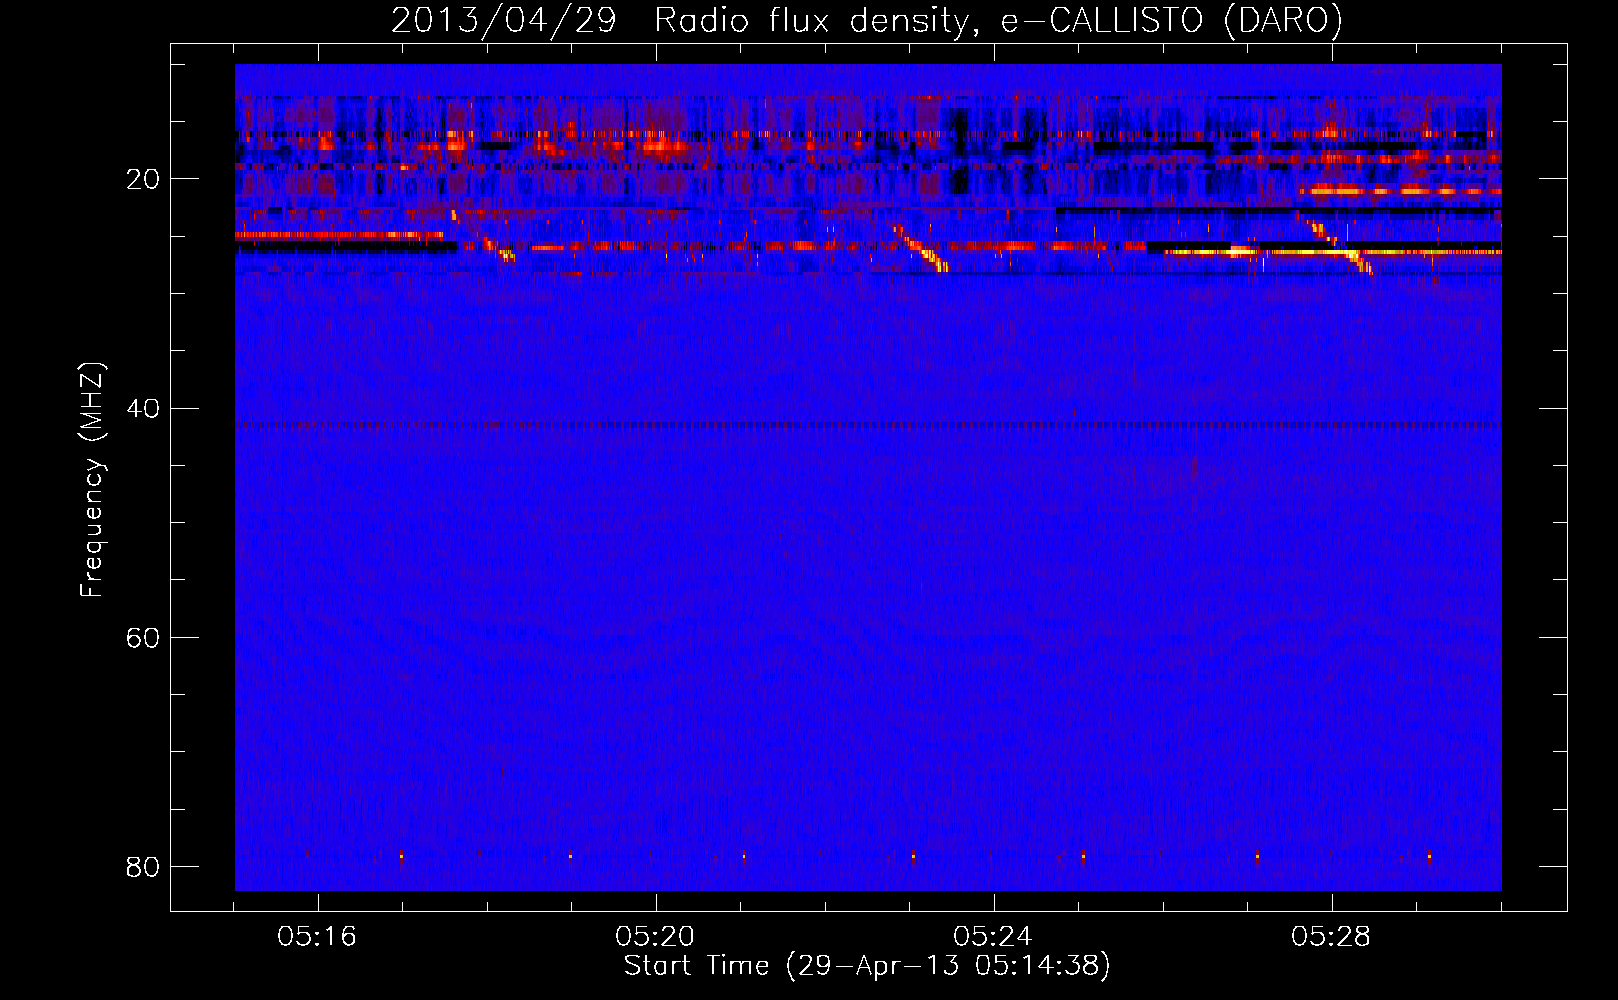Click the 05:16 time tick label
This screenshot has width=1618, height=1000.
click(317, 937)
